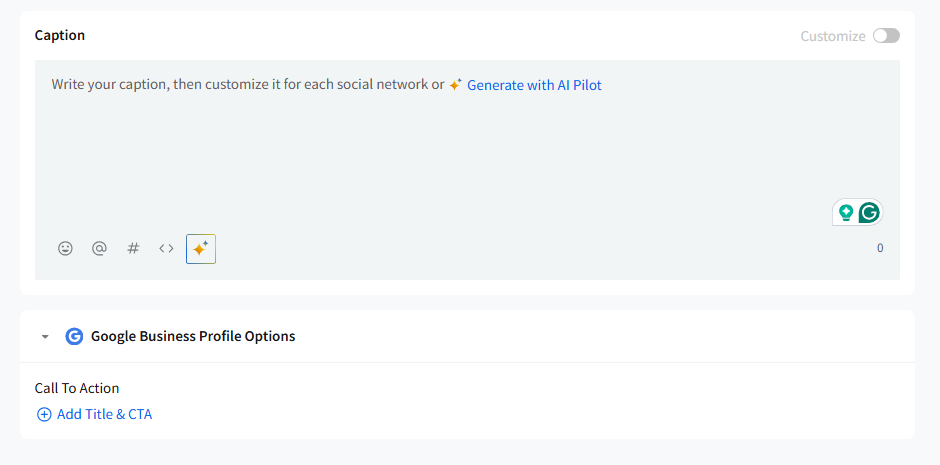The image size is (940, 465).
Task: Enable the Customize toggle switch
Action: pos(886,36)
